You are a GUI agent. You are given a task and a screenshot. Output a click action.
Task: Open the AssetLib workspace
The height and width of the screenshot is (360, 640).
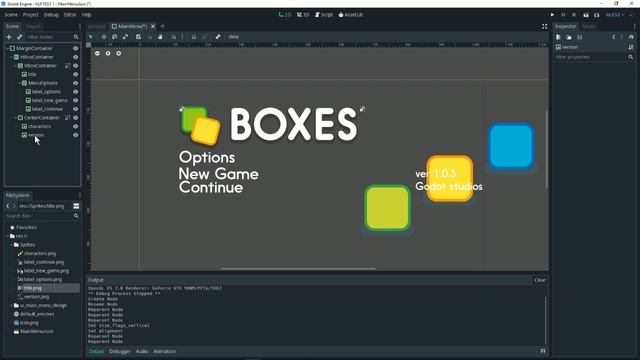click(x=351, y=15)
